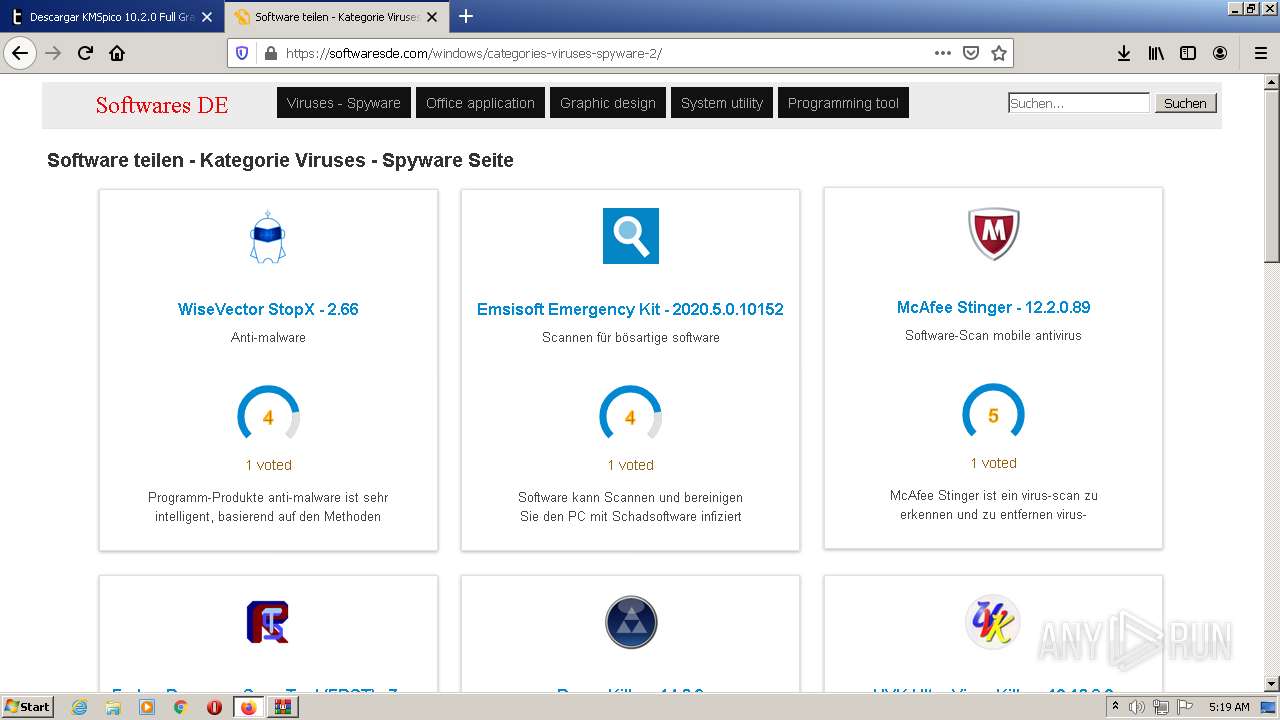The height and width of the screenshot is (720, 1280).
Task: Open Library history and bookmarks
Action: (x=1156, y=53)
